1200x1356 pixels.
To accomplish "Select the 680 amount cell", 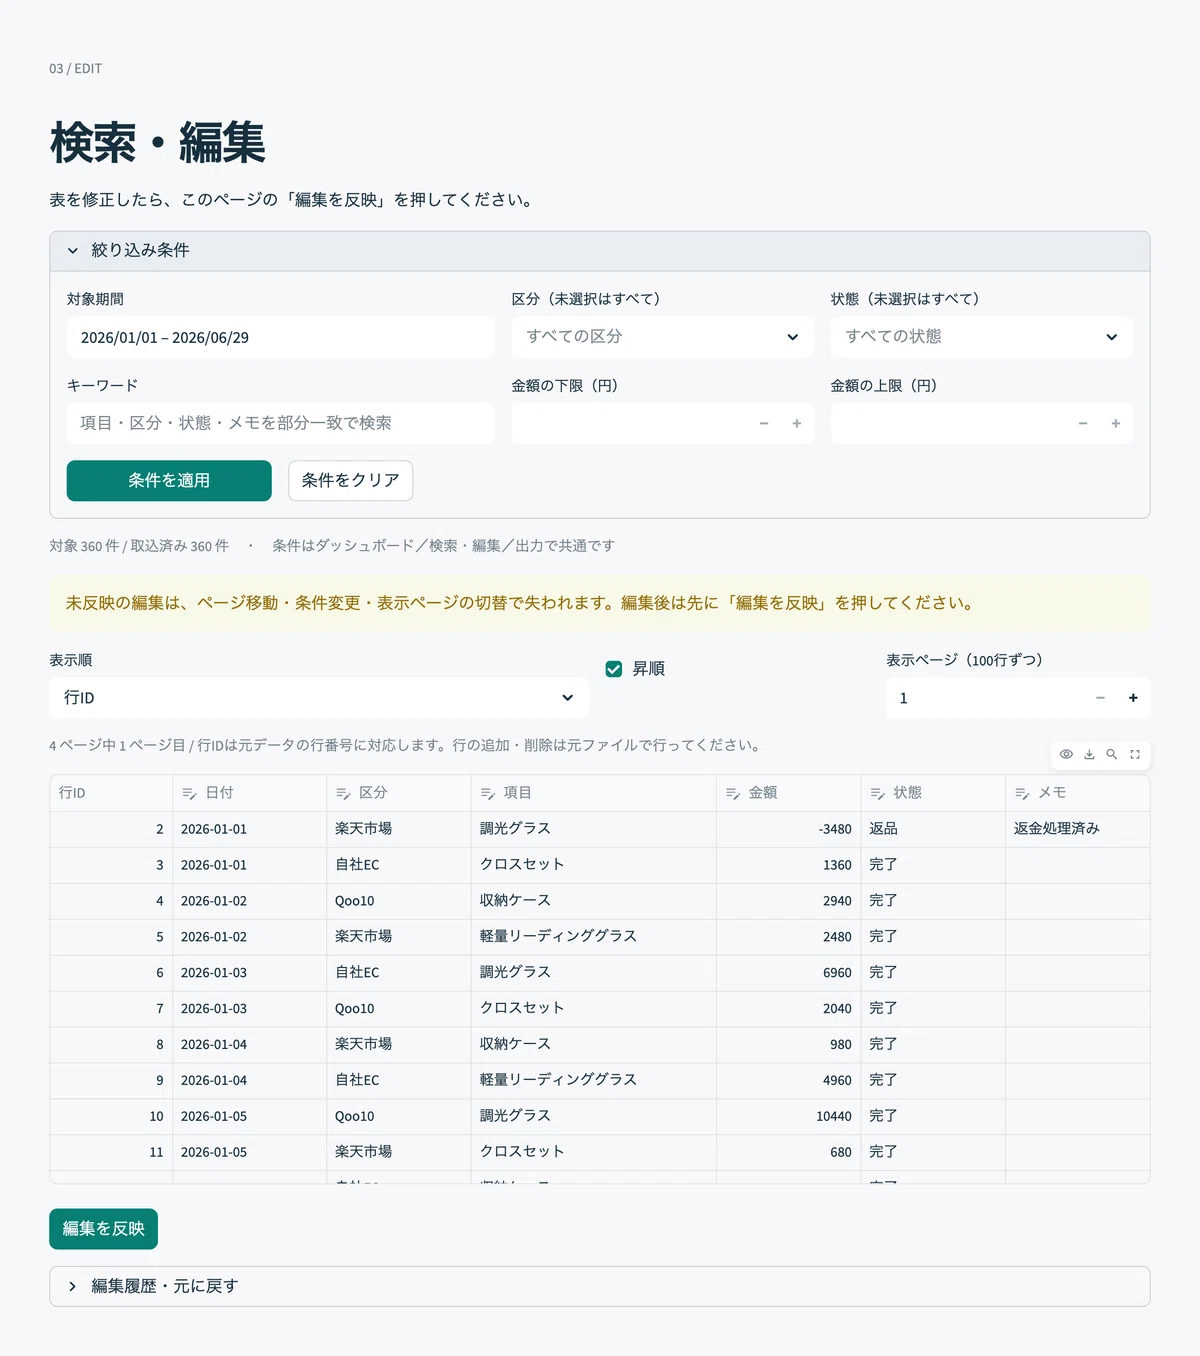I will (x=789, y=1152).
